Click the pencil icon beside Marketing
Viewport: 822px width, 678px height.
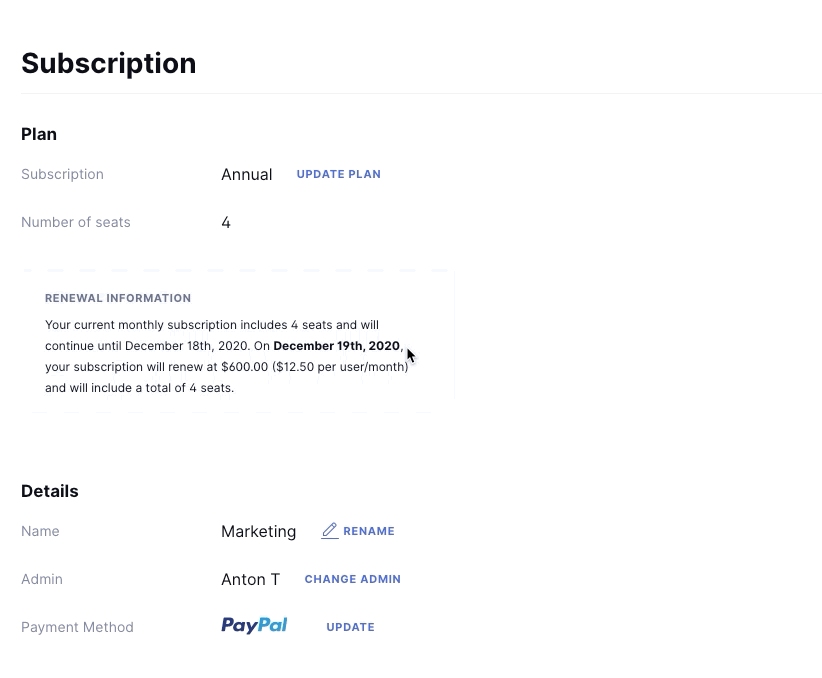tap(329, 531)
